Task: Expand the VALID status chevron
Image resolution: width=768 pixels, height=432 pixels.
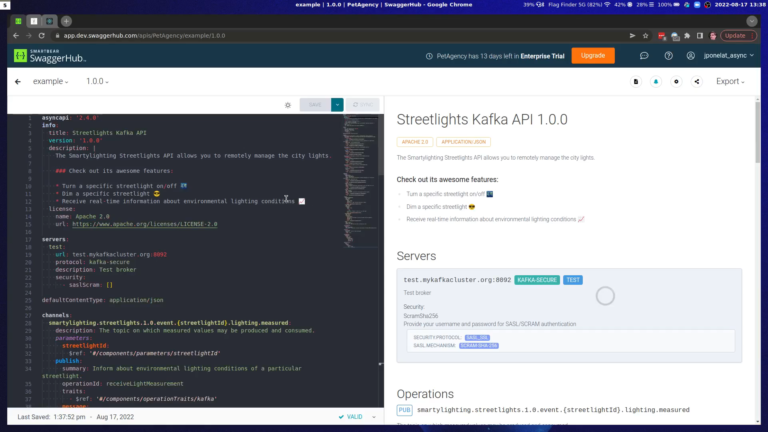Action: 374,417
